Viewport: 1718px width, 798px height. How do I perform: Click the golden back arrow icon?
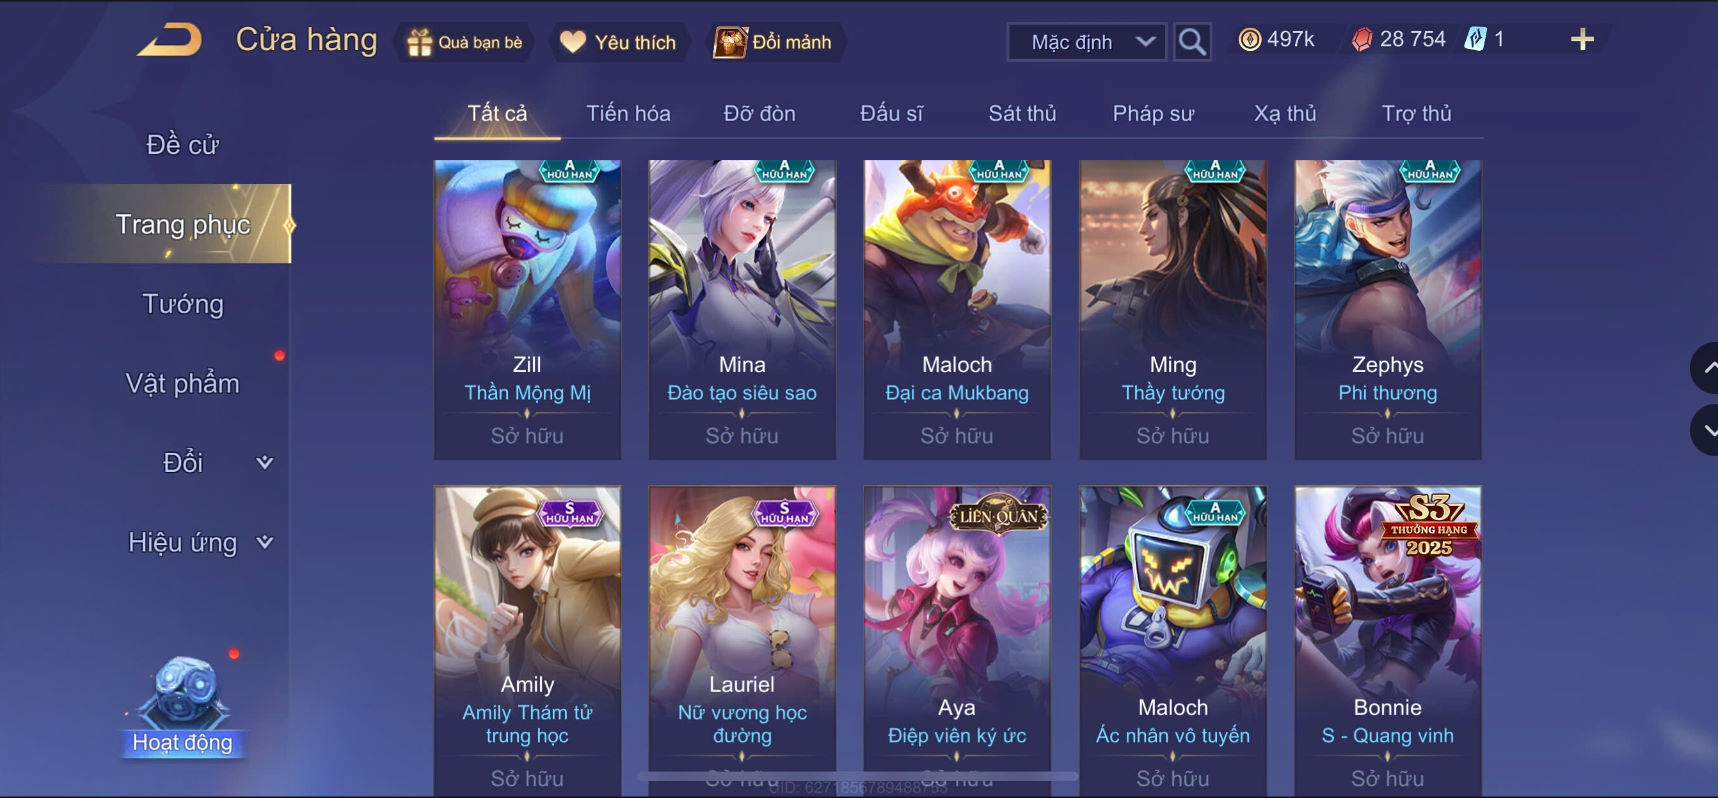(170, 40)
